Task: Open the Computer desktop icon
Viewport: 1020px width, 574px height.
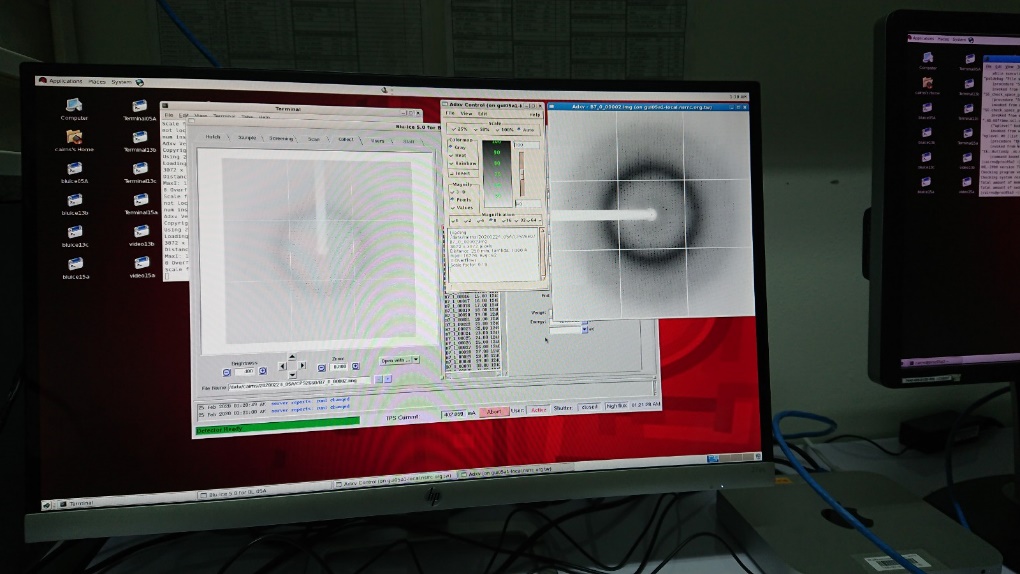Action: [75, 105]
